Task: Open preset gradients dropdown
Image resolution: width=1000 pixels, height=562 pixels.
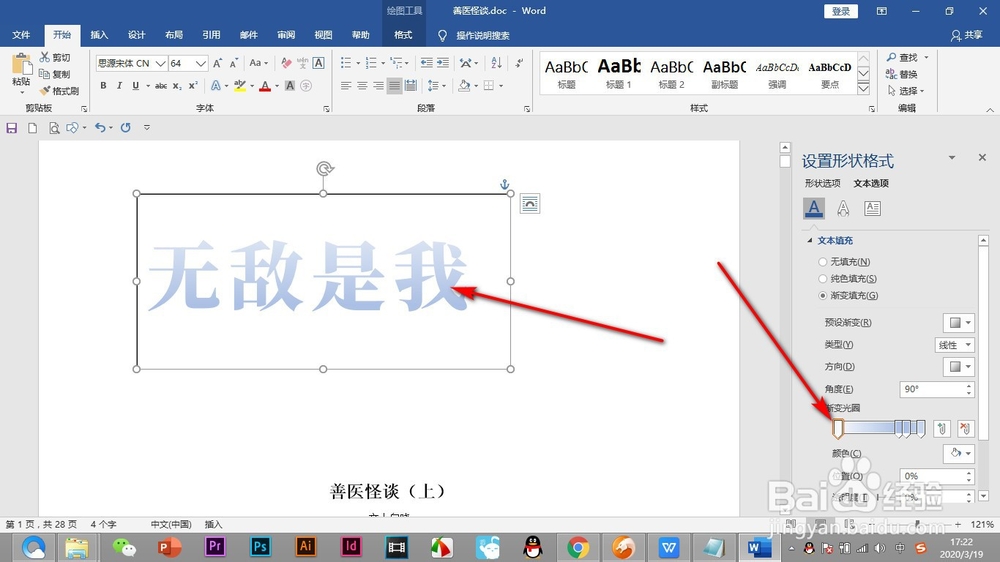Action: [959, 323]
